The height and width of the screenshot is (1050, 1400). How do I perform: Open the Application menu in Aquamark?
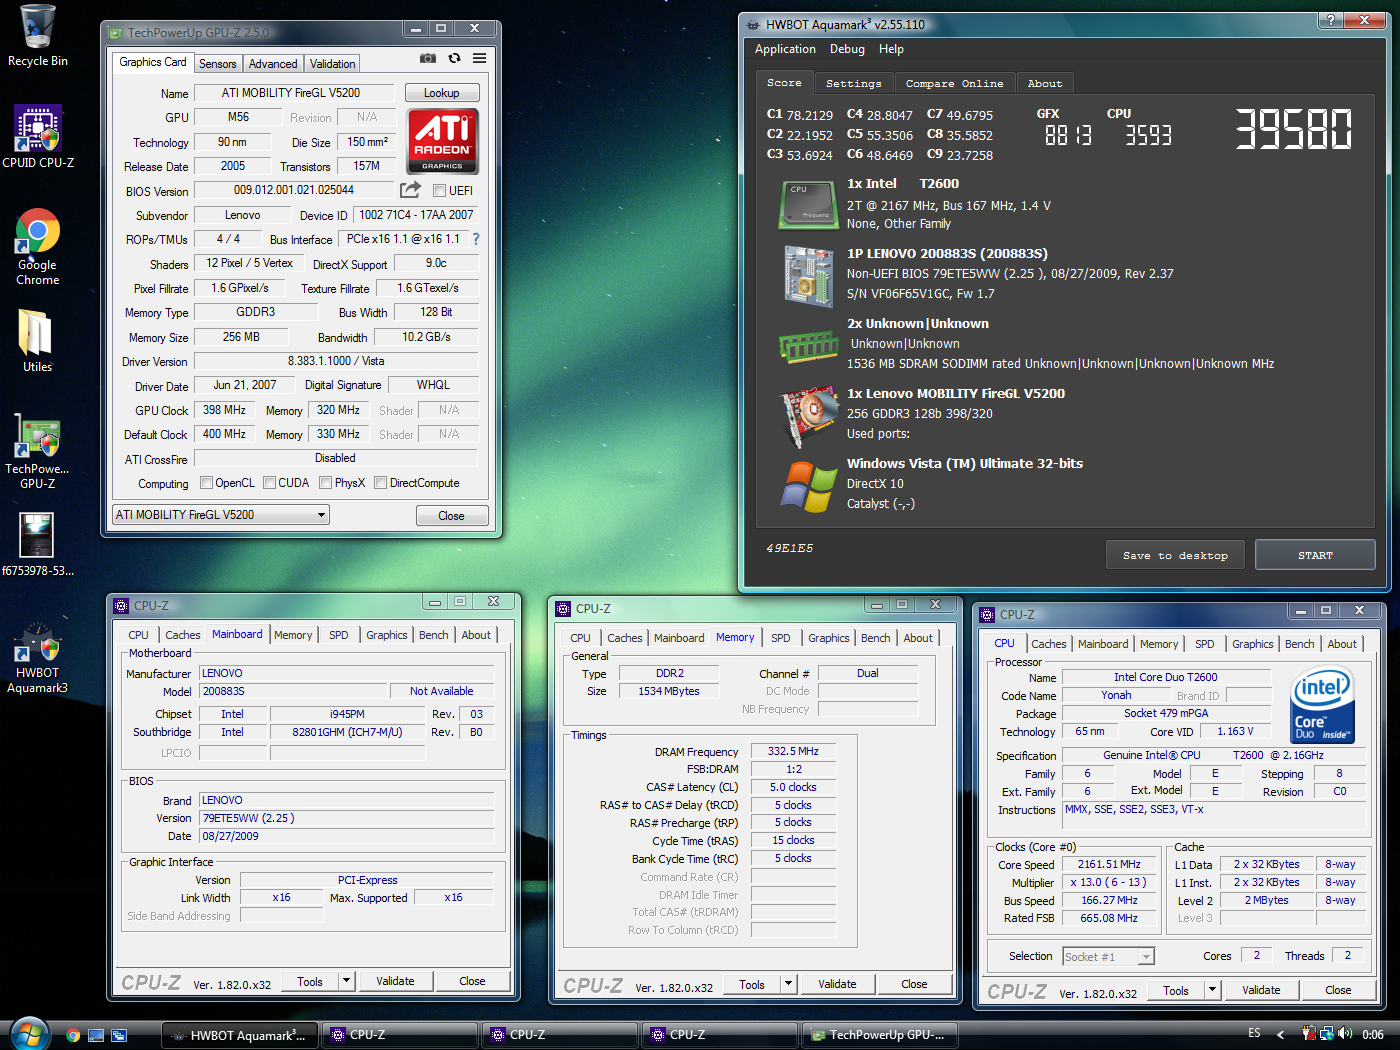[785, 49]
